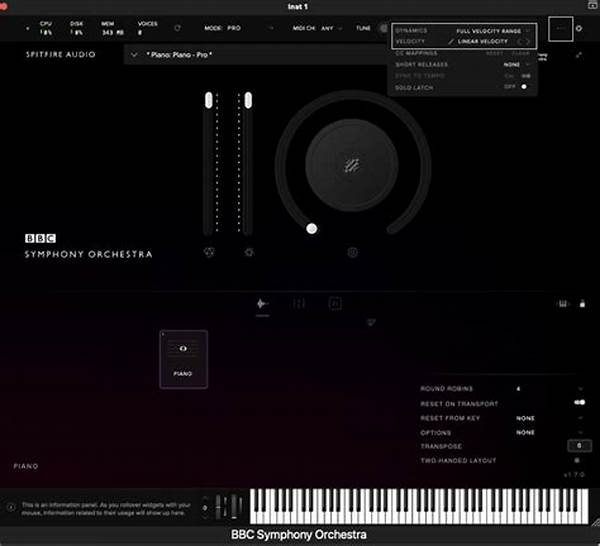
Task: Click the lock icon near the keyboard icon
Action: pos(582,304)
